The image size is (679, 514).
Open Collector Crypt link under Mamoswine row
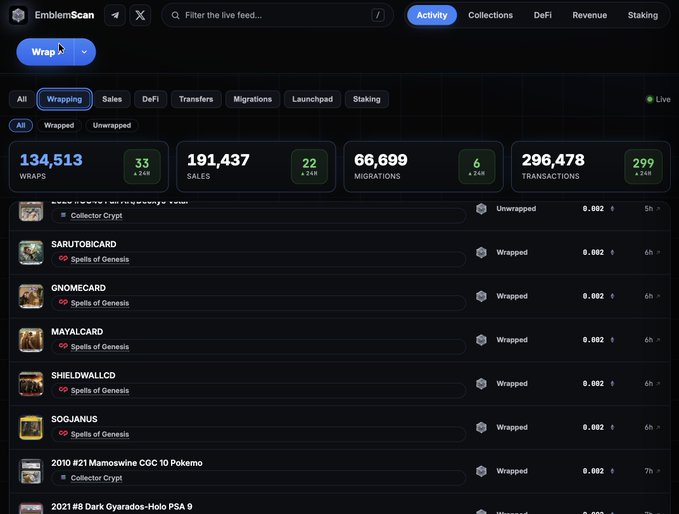96,478
